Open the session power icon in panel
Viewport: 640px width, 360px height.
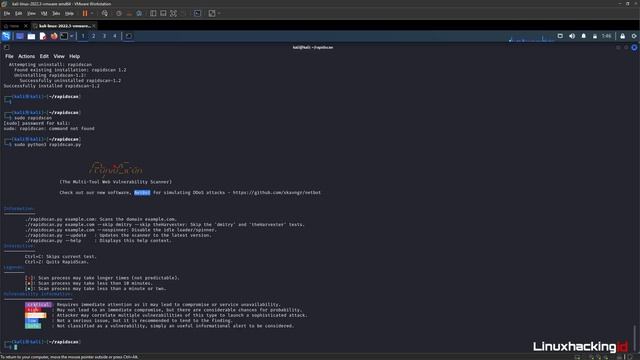point(634,36)
